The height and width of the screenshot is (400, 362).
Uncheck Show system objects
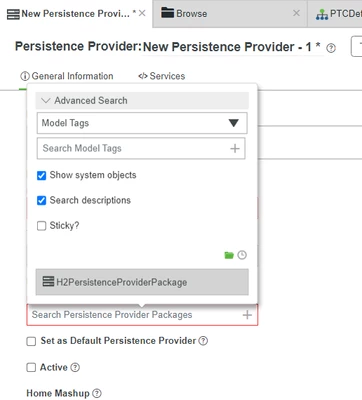pyautogui.click(x=41, y=175)
